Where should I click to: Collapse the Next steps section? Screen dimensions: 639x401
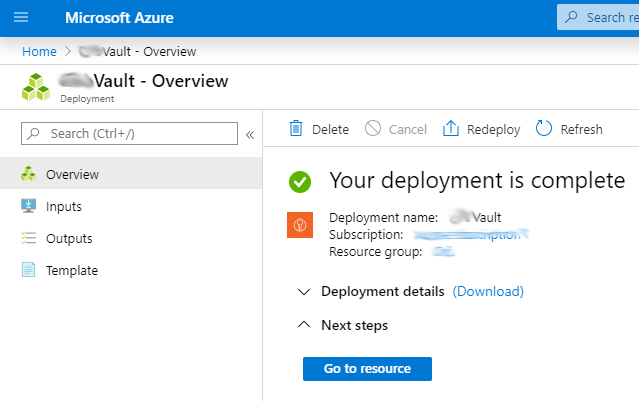pos(304,325)
